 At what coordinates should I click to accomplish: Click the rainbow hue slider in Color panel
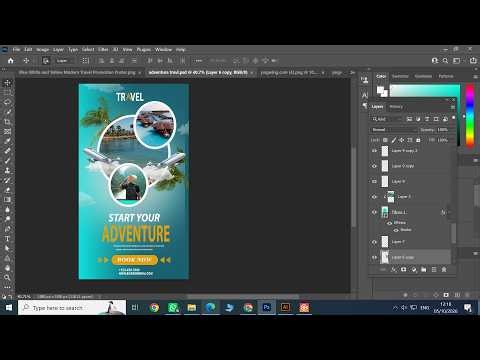(470, 115)
